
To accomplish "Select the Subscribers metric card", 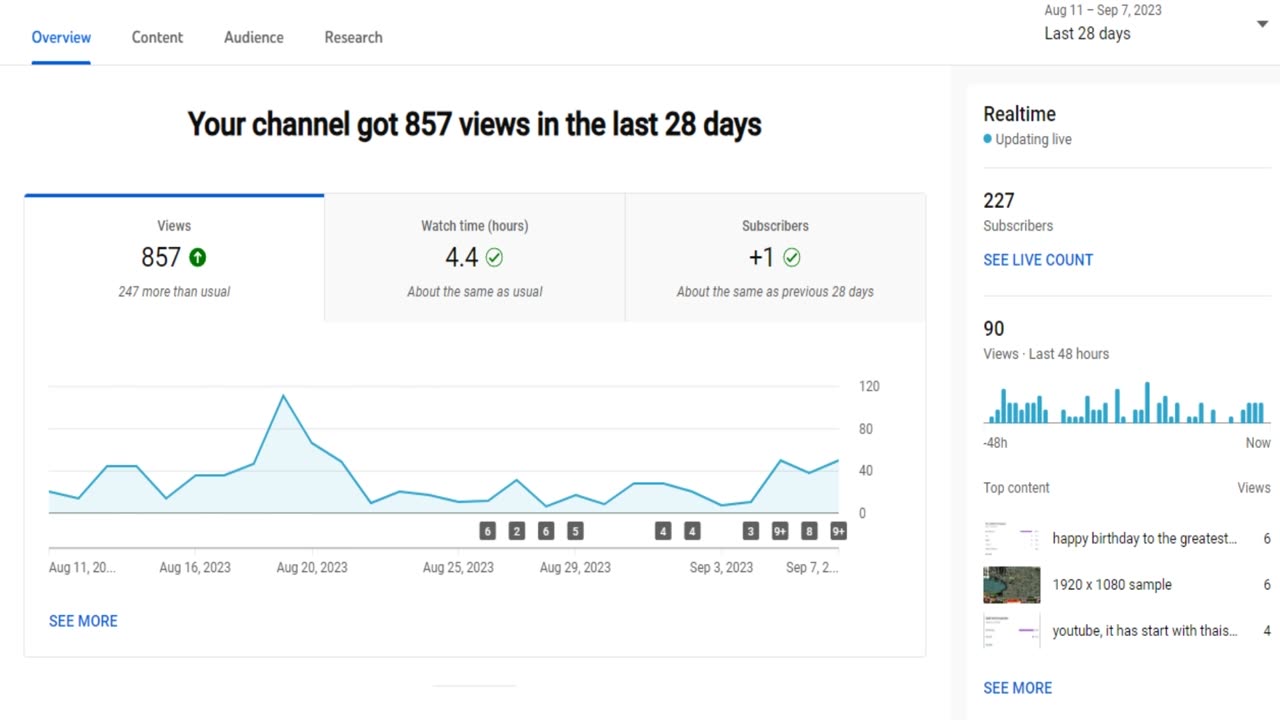I will [775, 258].
